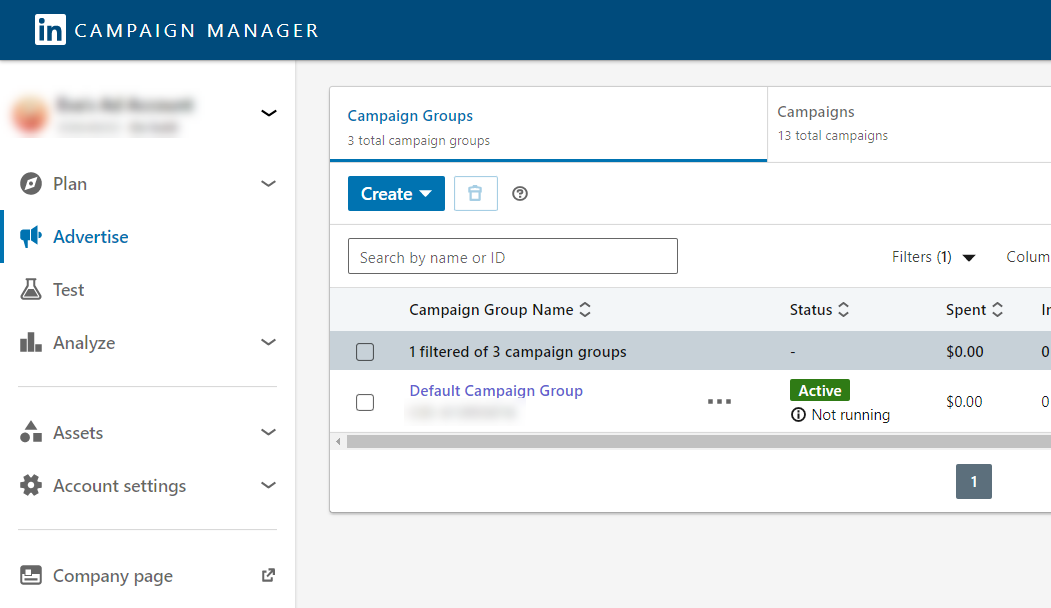Open the help question mark icon
Screen dimensions: 1051x608
[x=520, y=194]
